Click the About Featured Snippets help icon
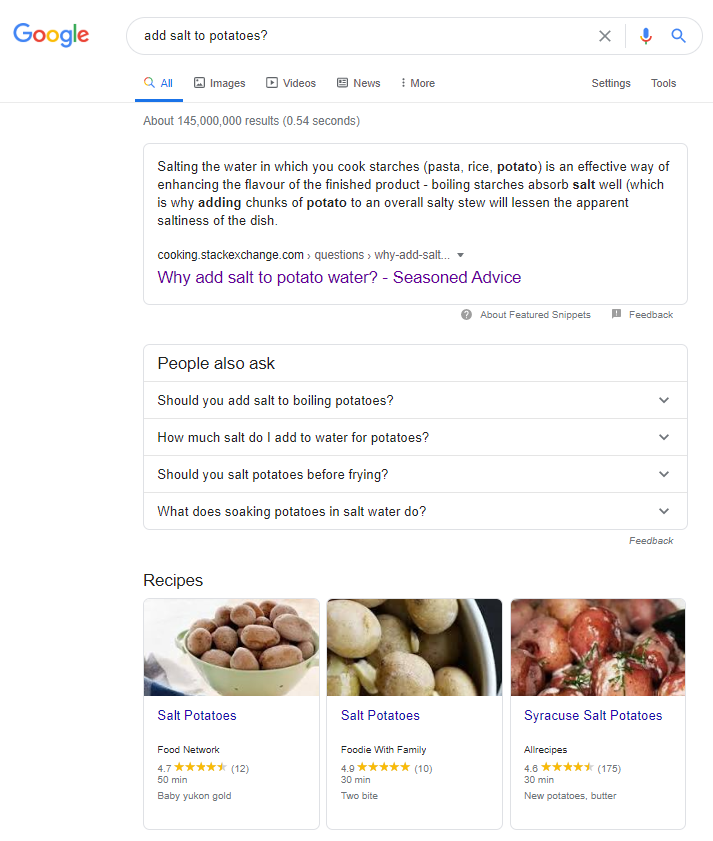Image resolution: width=713 pixels, height=841 pixels. click(466, 314)
